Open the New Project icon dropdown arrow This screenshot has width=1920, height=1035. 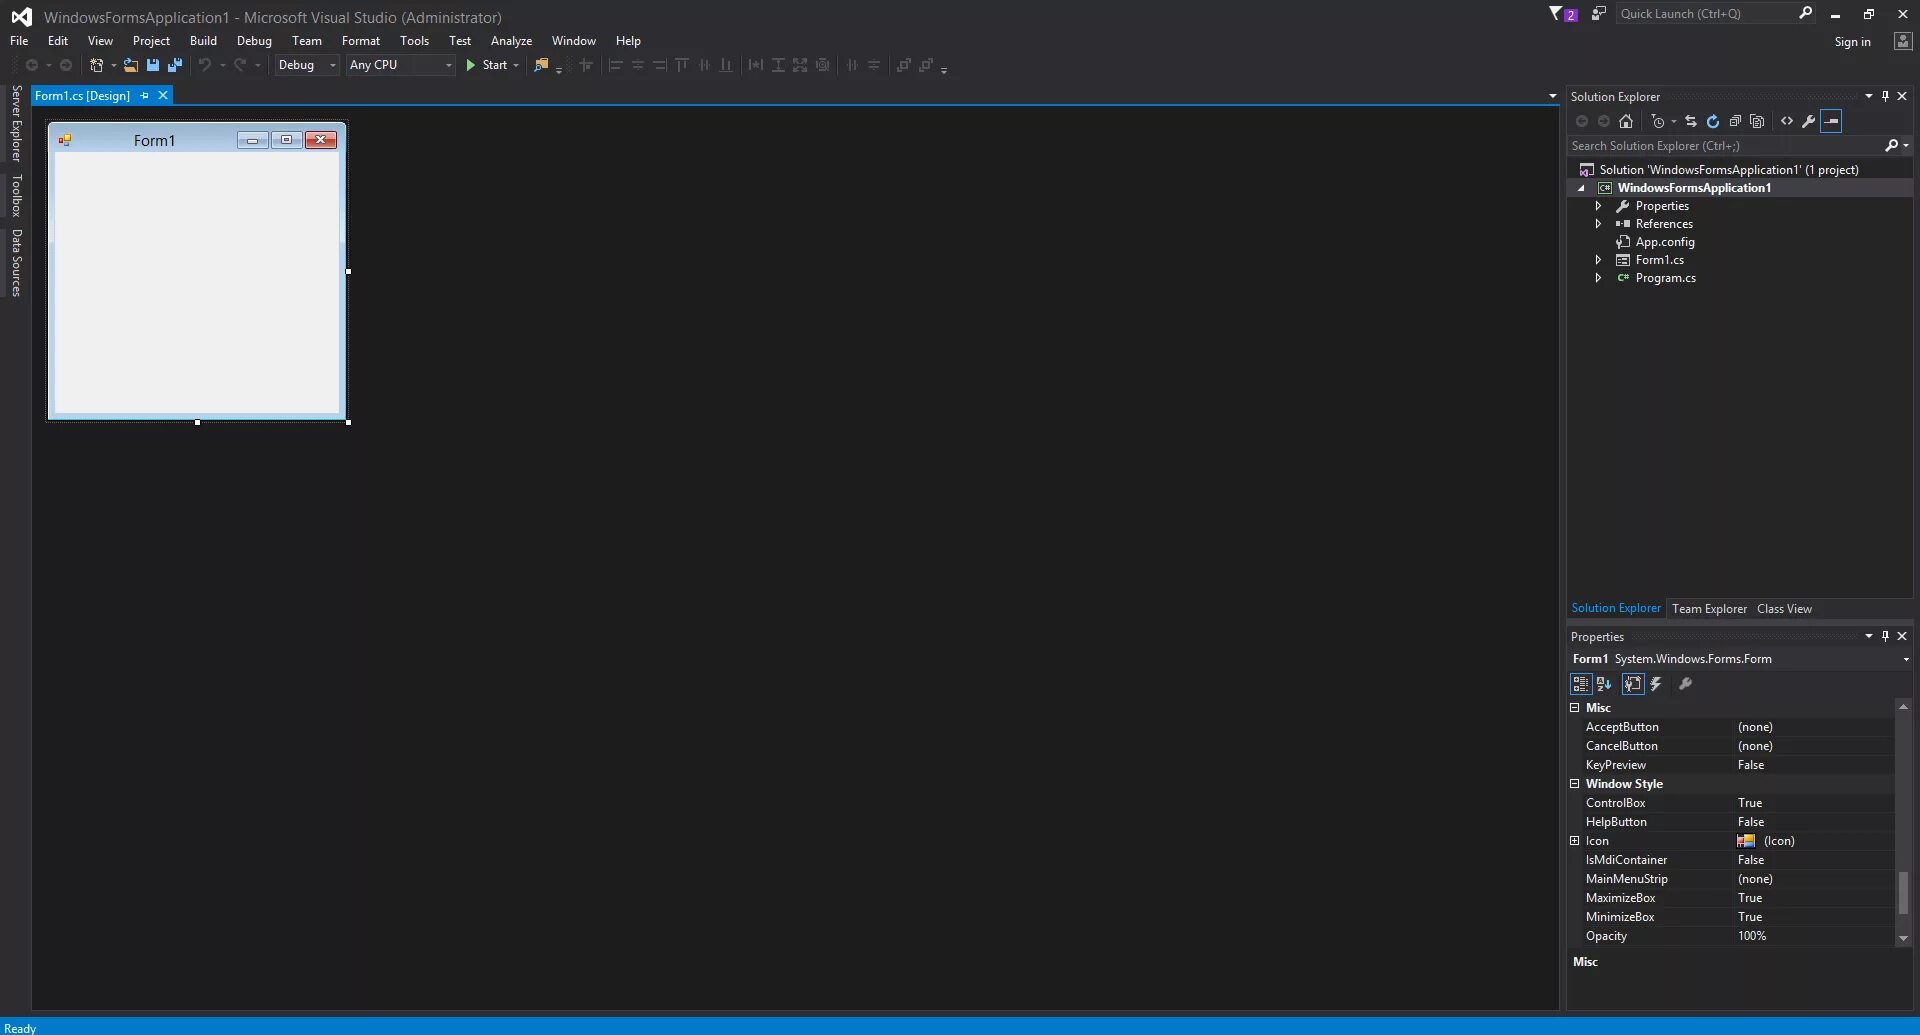[113, 65]
